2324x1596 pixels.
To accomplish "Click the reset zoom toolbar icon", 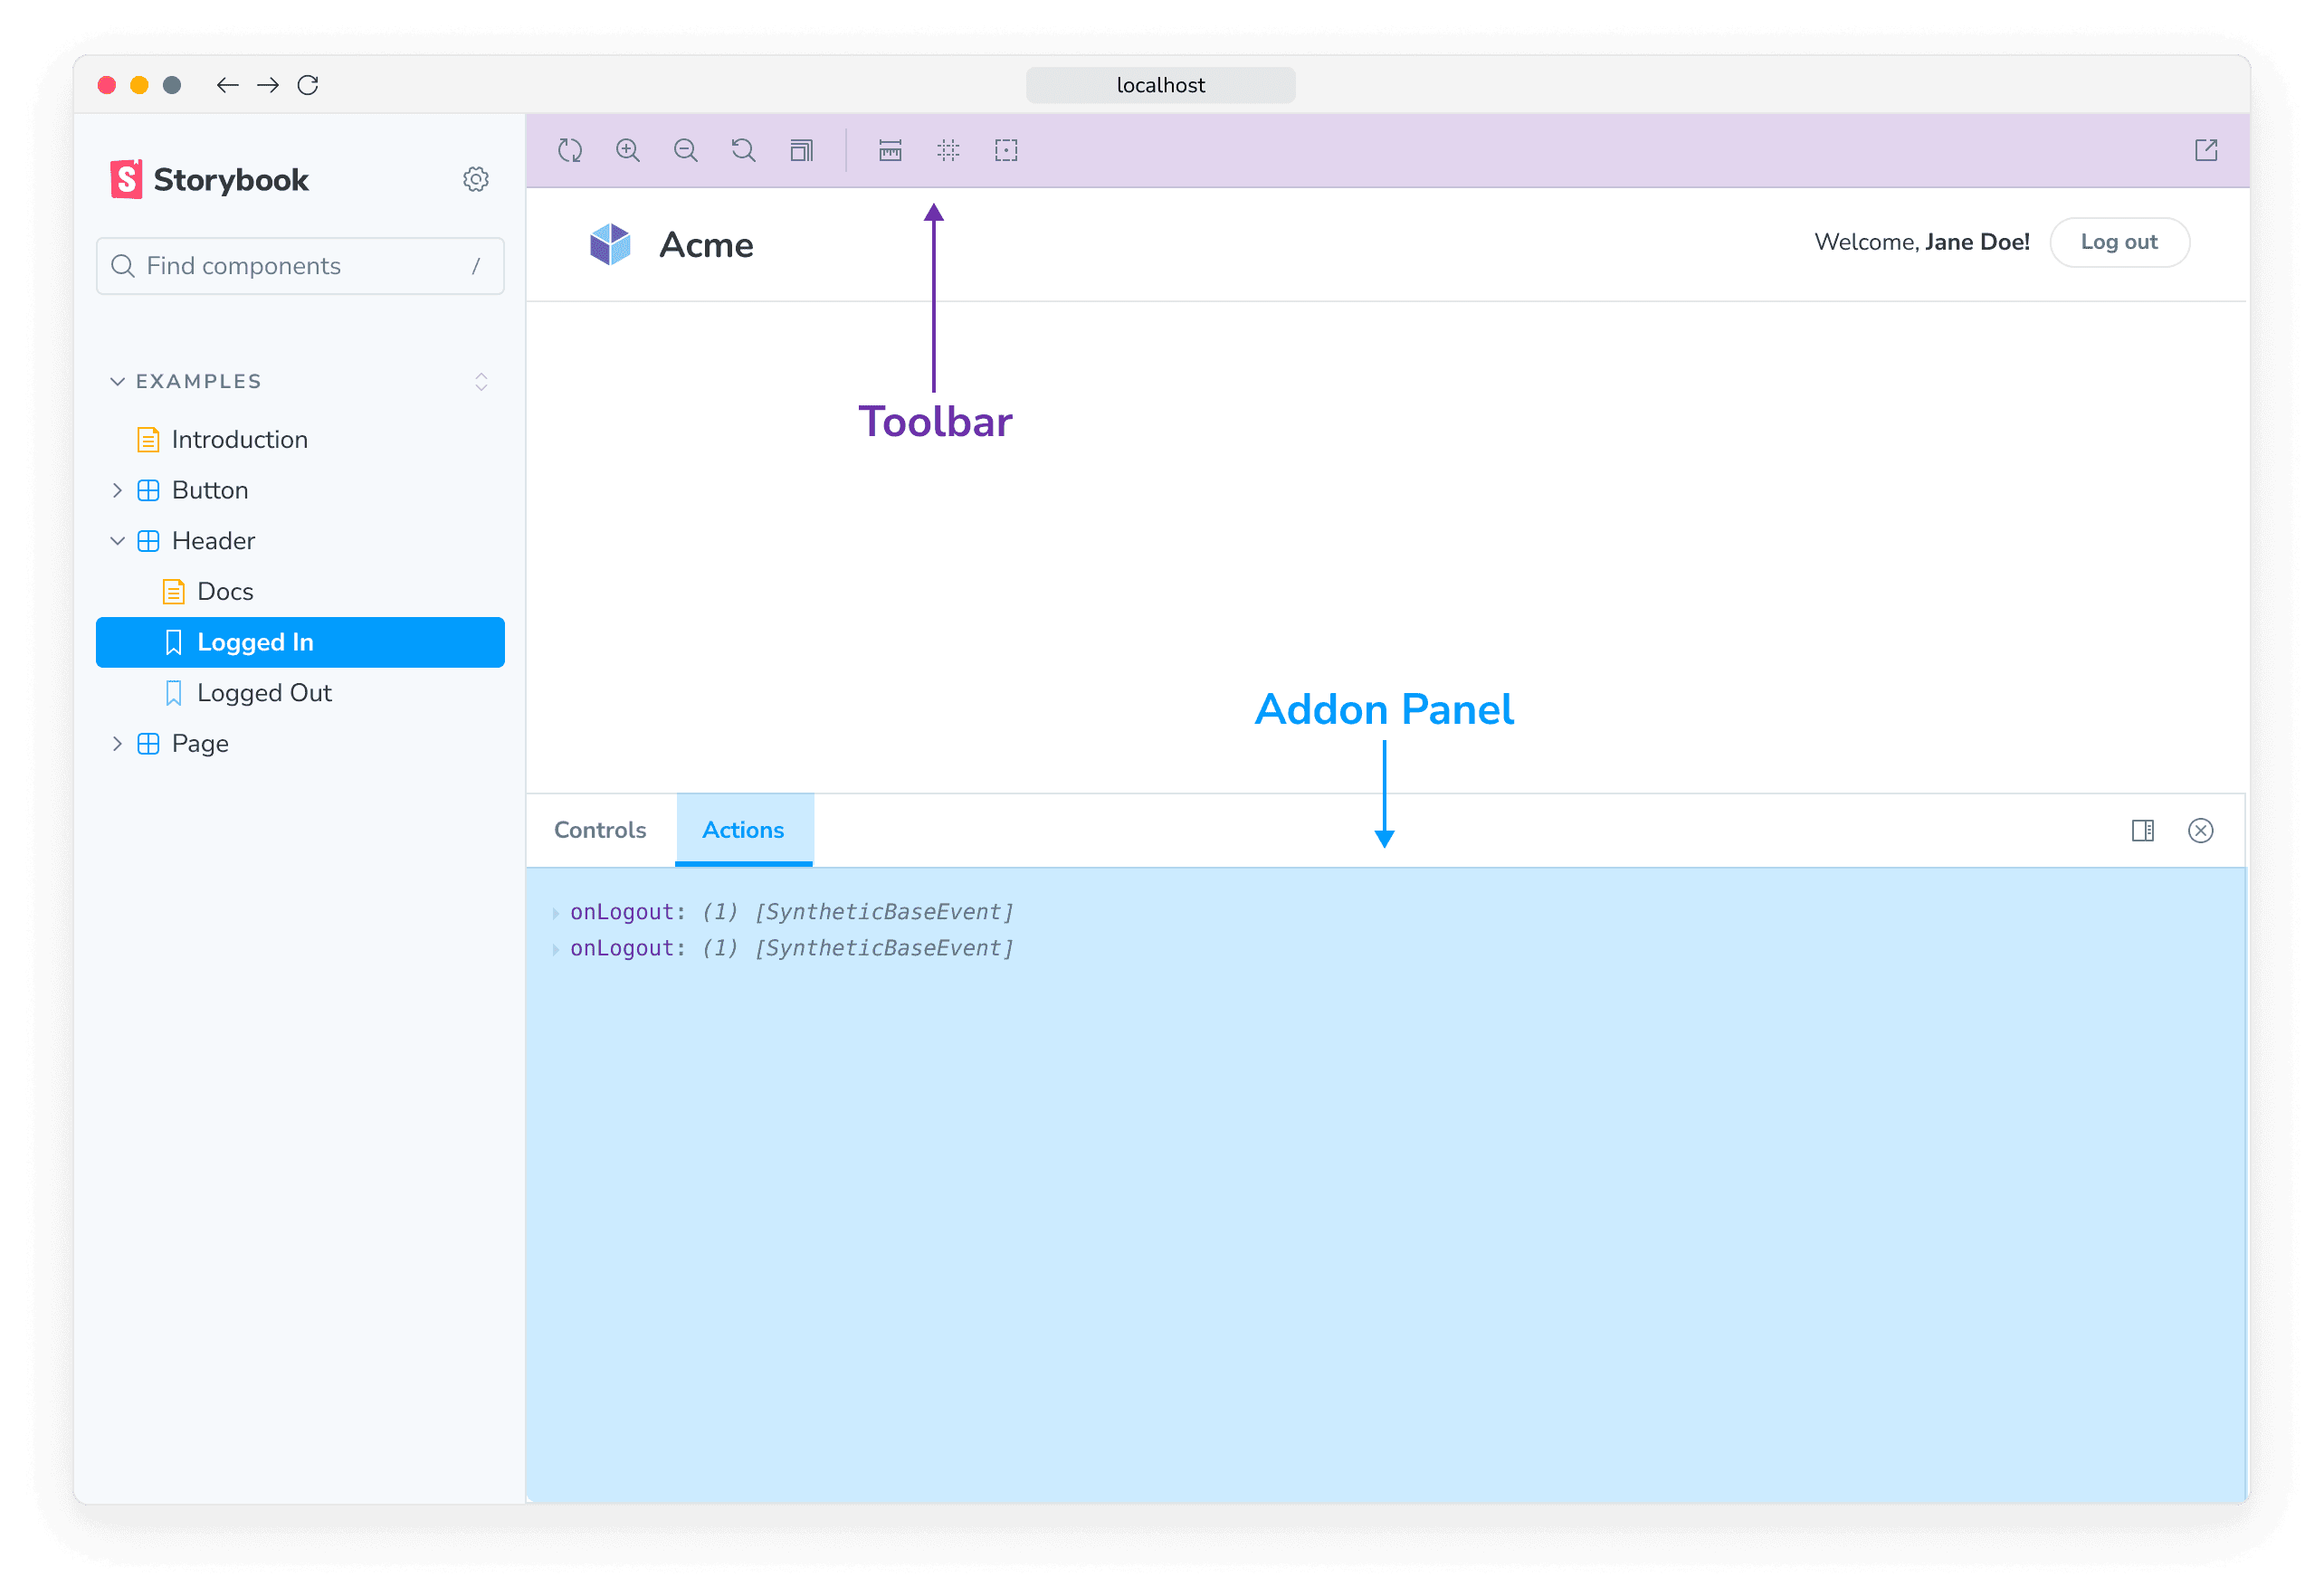I will point(744,150).
